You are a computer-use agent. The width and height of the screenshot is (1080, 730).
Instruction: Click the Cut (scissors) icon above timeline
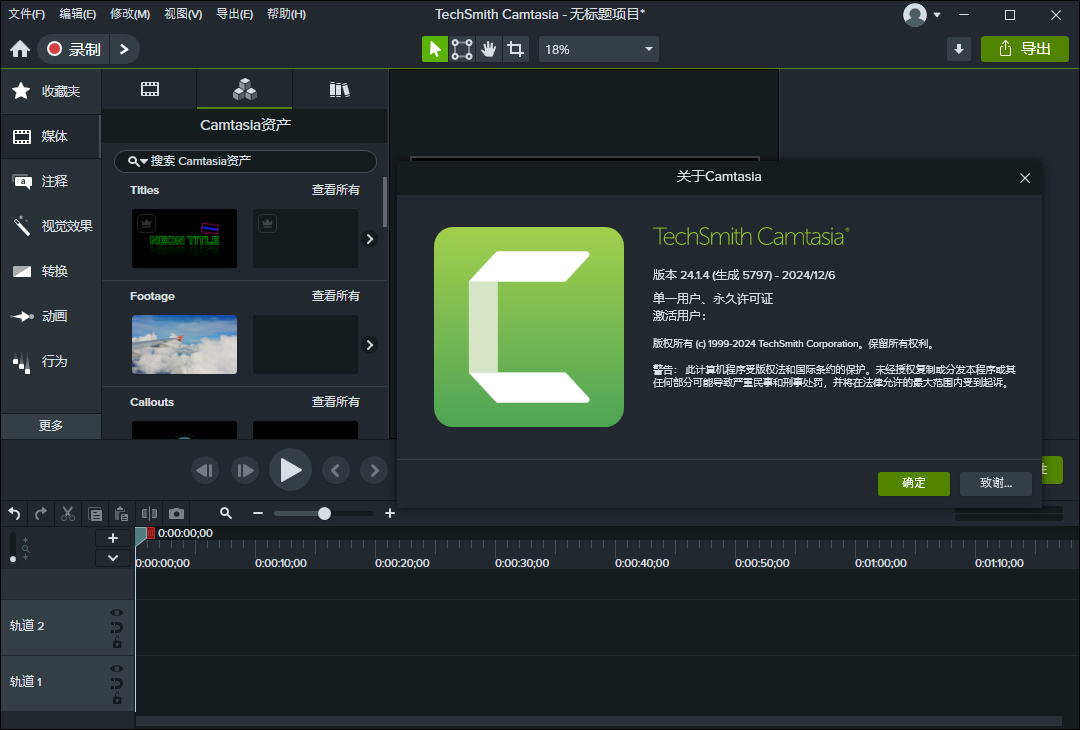tap(66, 513)
